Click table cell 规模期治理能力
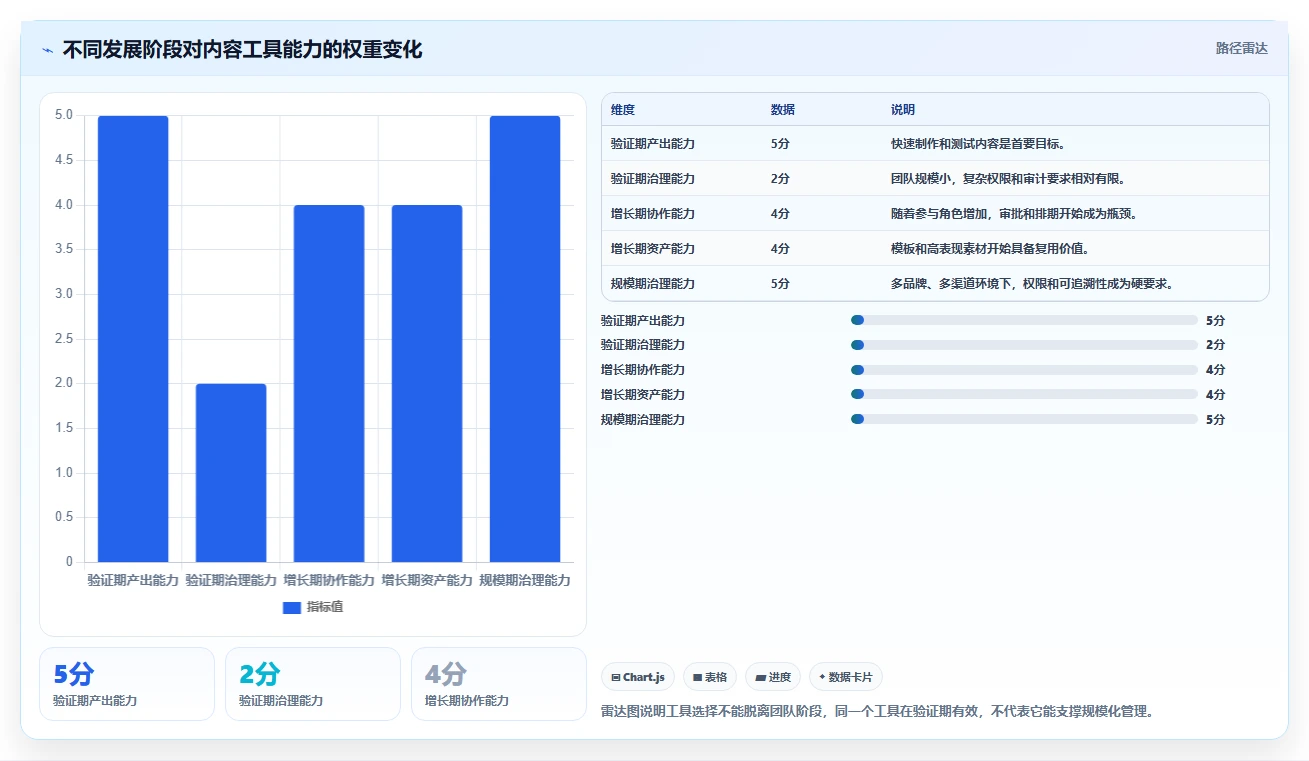The width and height of the screenshot is (1309, 761). pos(653,284)
